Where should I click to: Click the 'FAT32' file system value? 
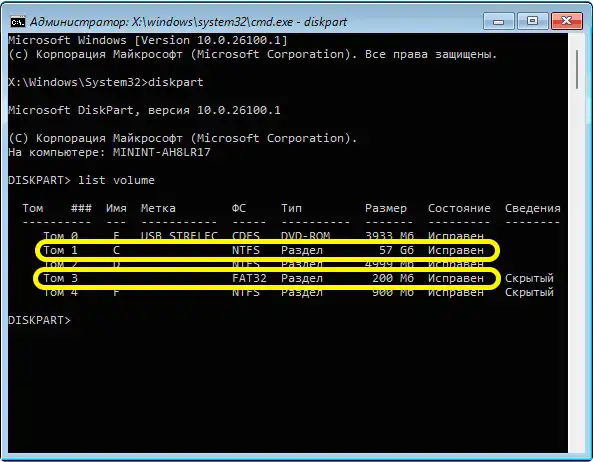click(249, 278)
